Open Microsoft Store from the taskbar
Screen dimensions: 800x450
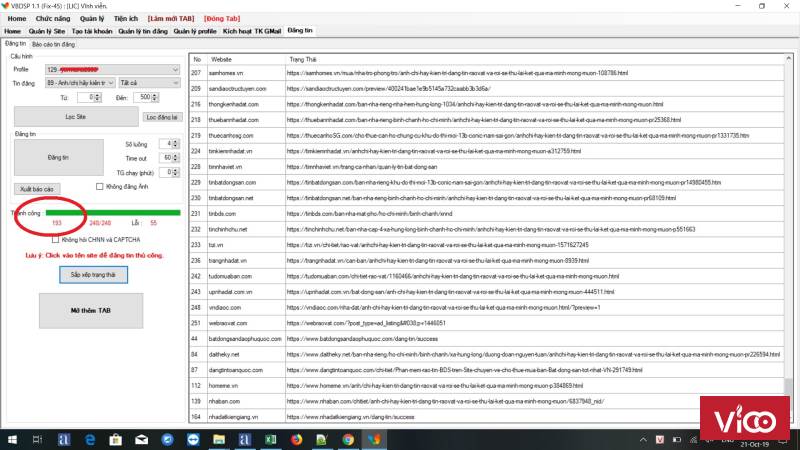pyautogui.click(x=116, y=439)
